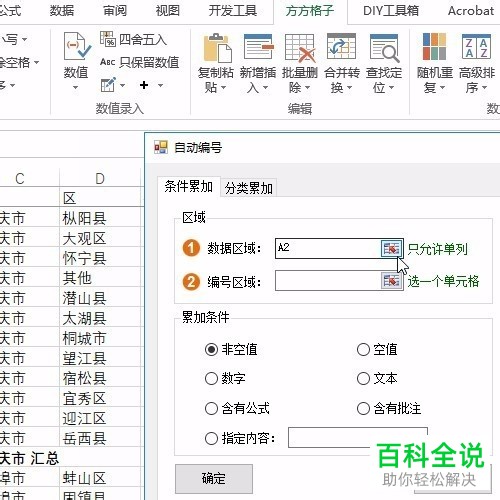Select the 非空值 radio button

click(211, 350)
